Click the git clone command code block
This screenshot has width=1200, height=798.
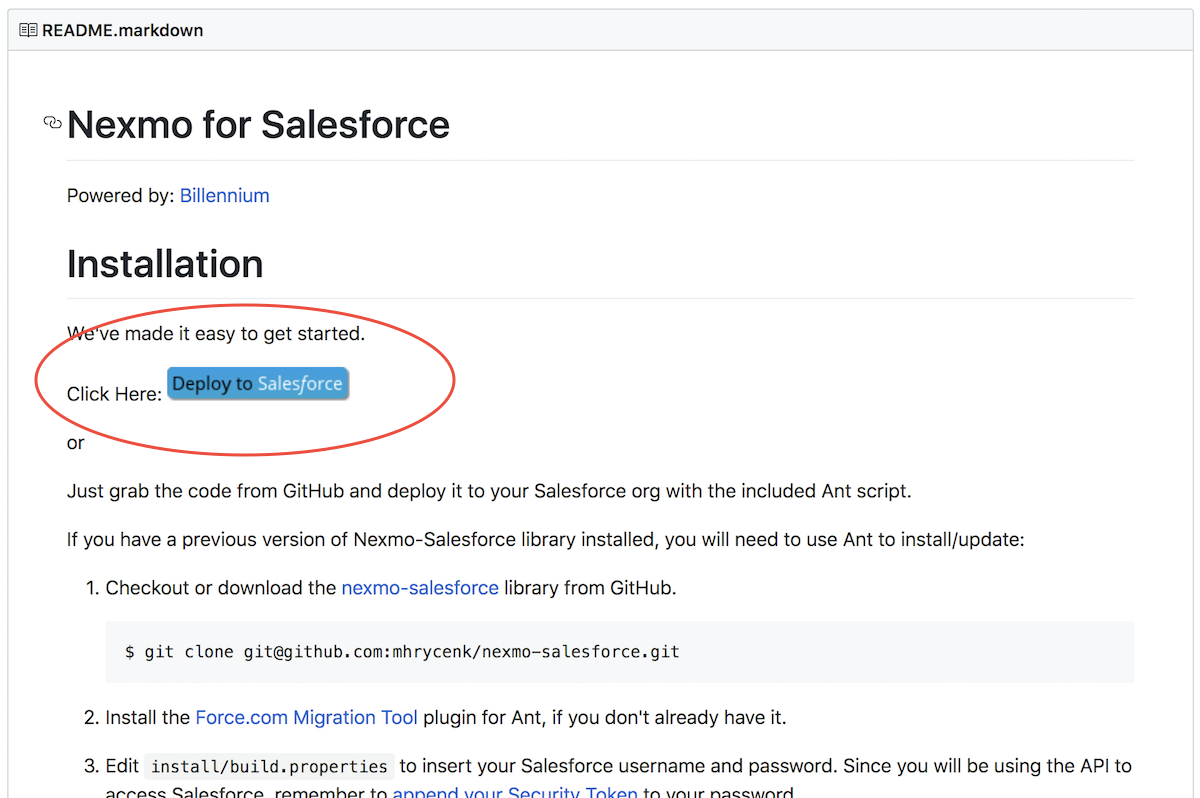click(x=620, y=652)
